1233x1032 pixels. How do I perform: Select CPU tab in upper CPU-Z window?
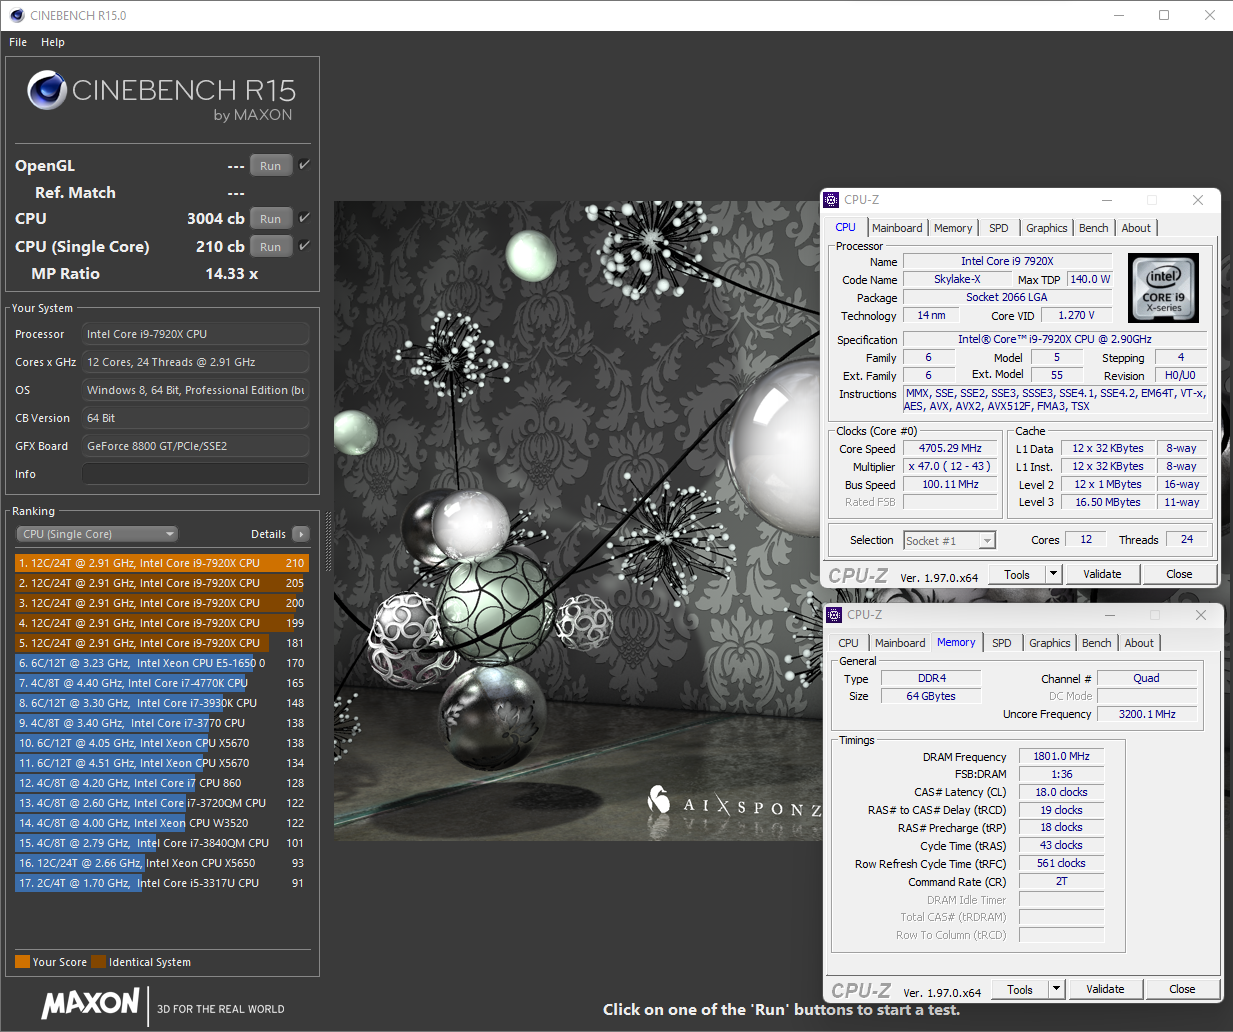846,227
